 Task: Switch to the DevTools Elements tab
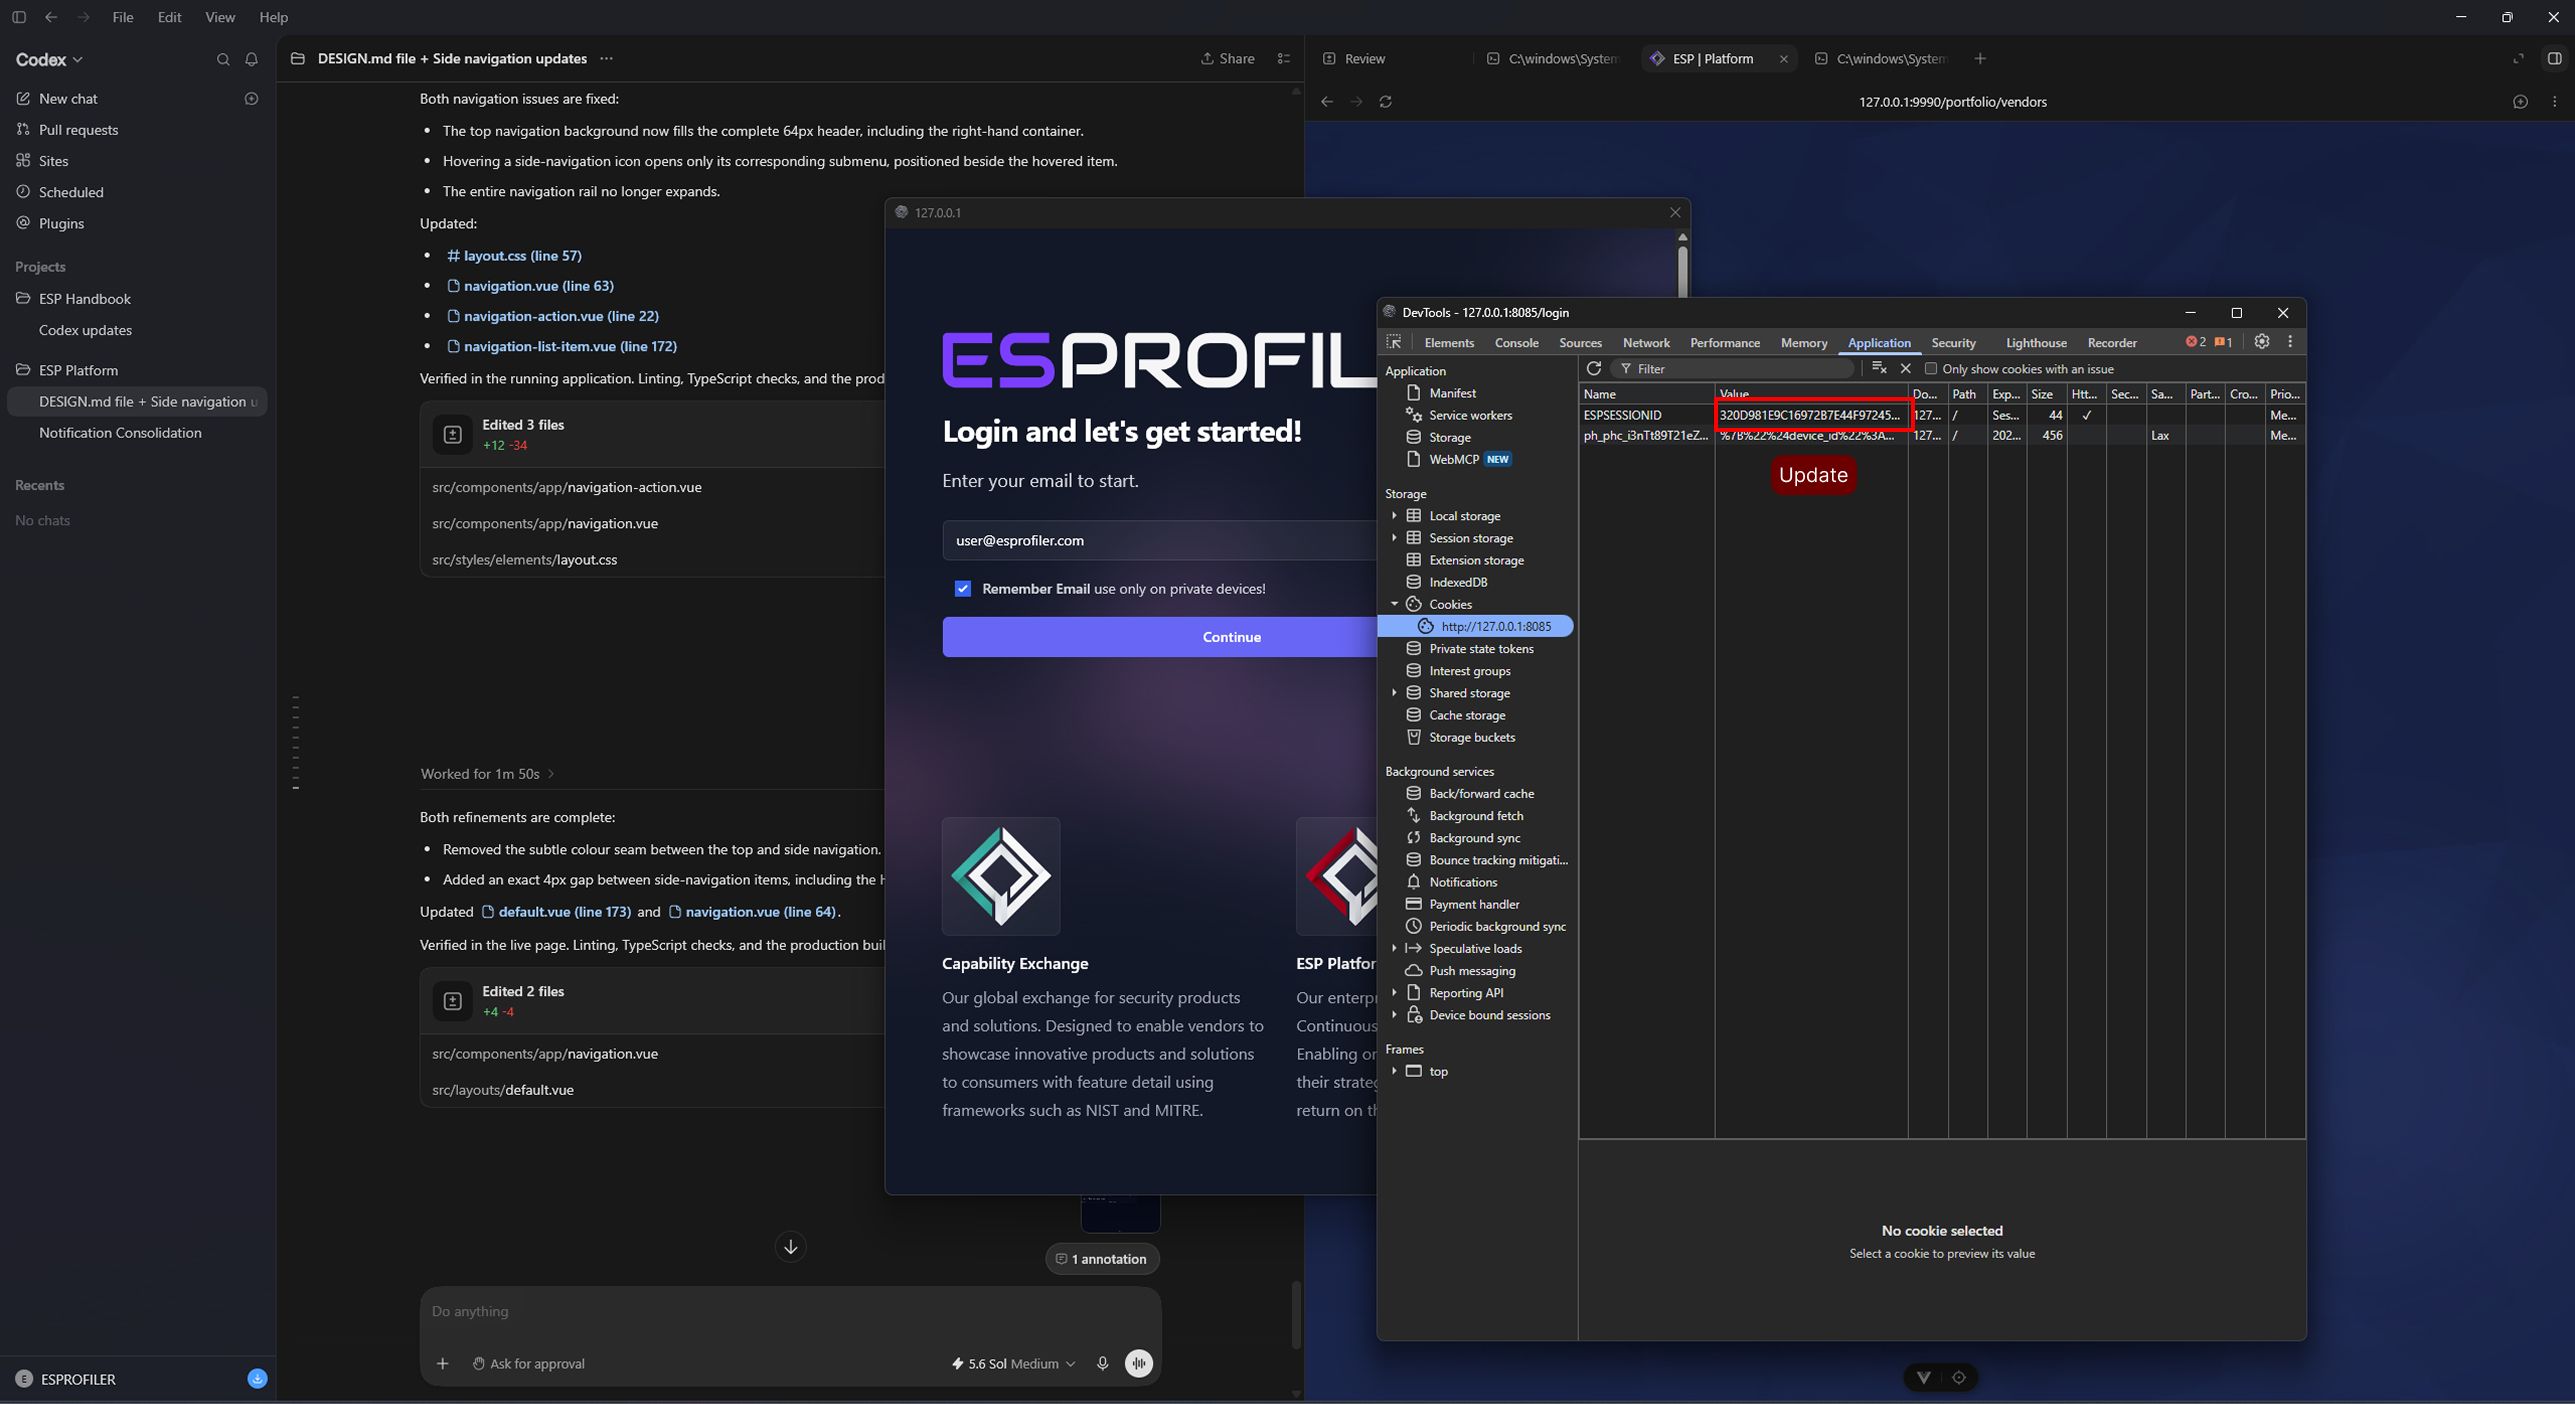point(1449,343)
